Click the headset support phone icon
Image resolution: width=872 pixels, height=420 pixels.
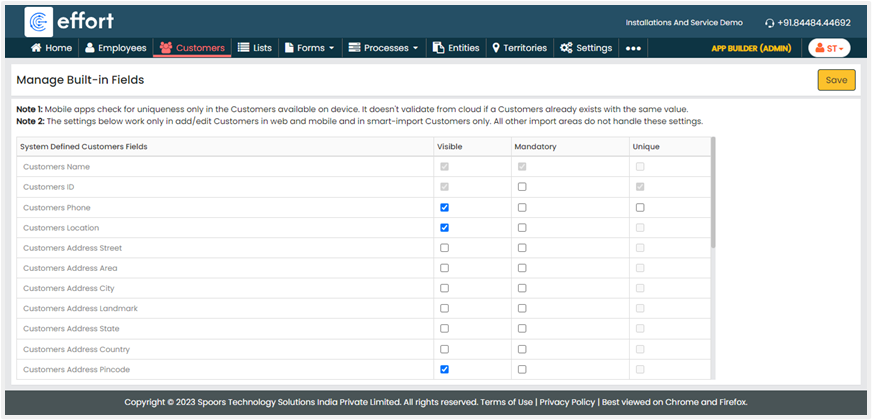tap(769, 23)
